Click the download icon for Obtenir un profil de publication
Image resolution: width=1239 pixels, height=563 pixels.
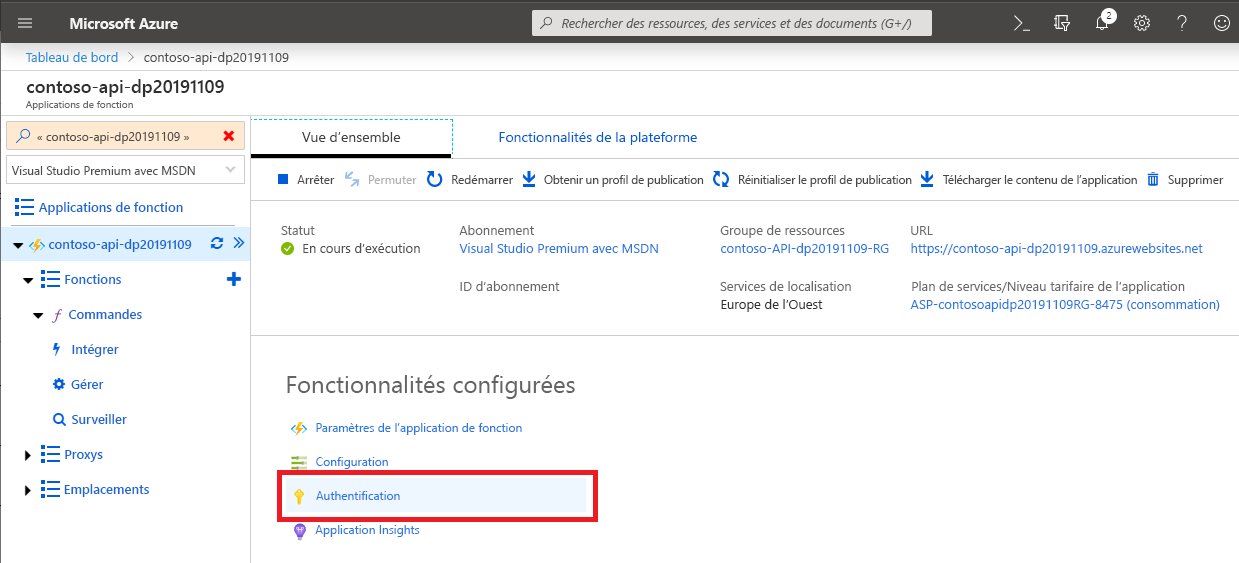tap(530, 180)
